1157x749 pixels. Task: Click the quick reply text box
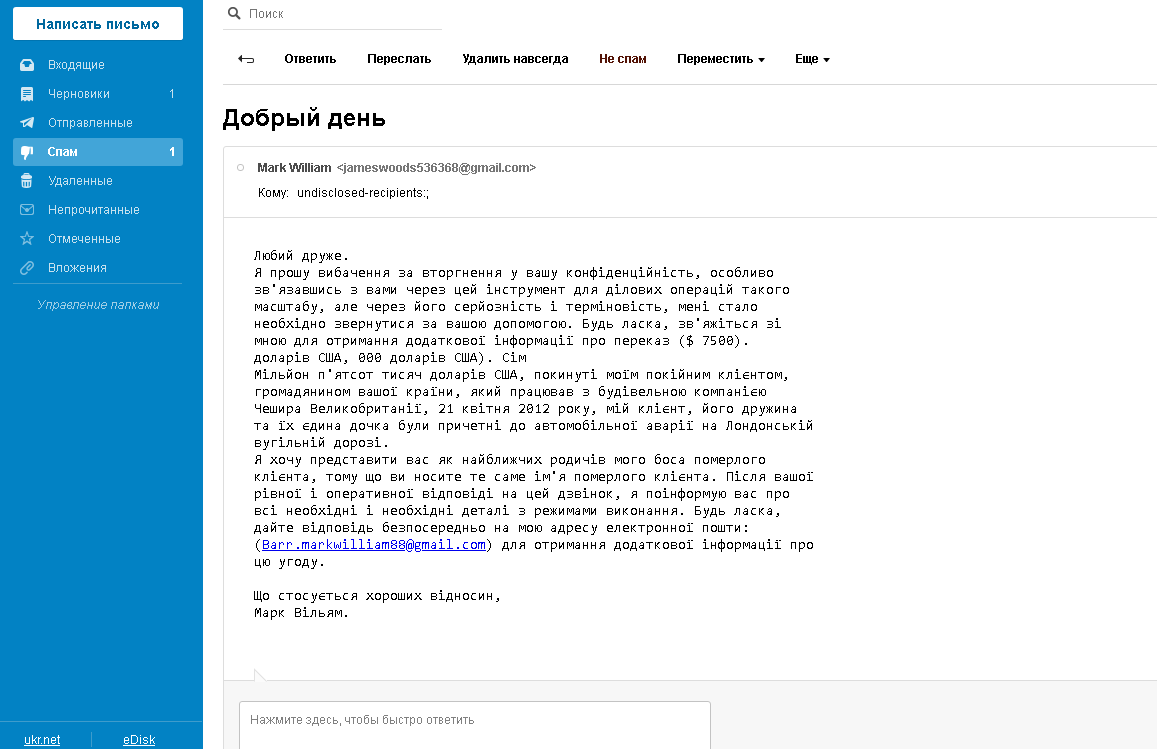click(474, 725)
